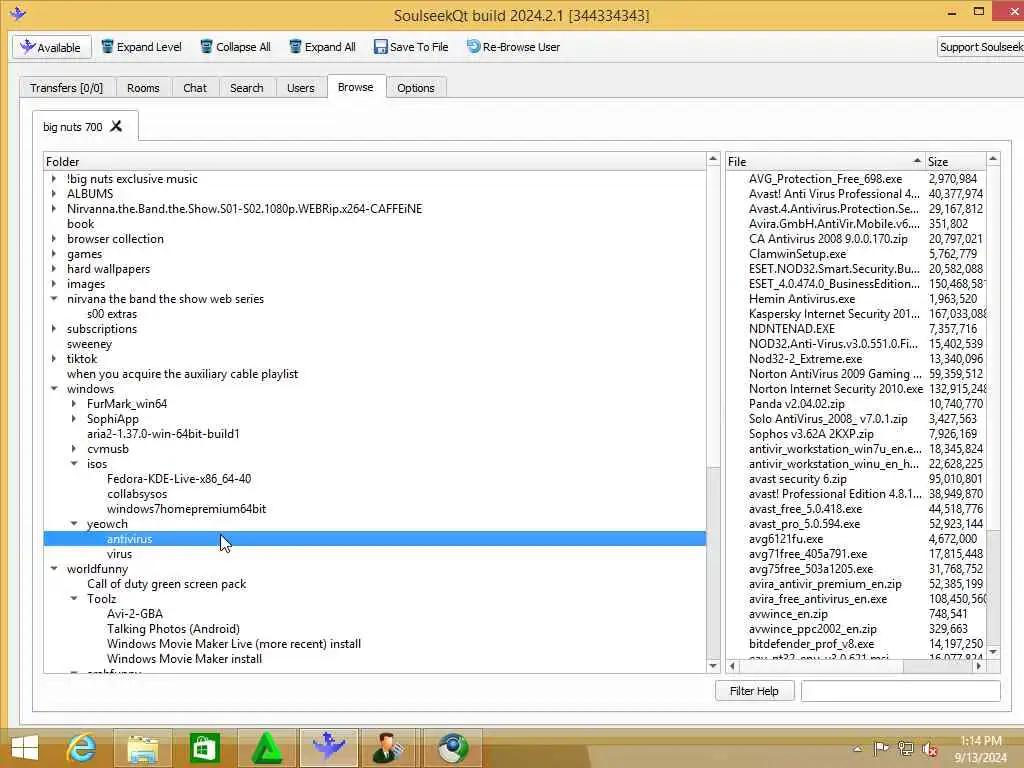
Task: Show hidden tray icons arrow
Action: [x=857, y=749]
